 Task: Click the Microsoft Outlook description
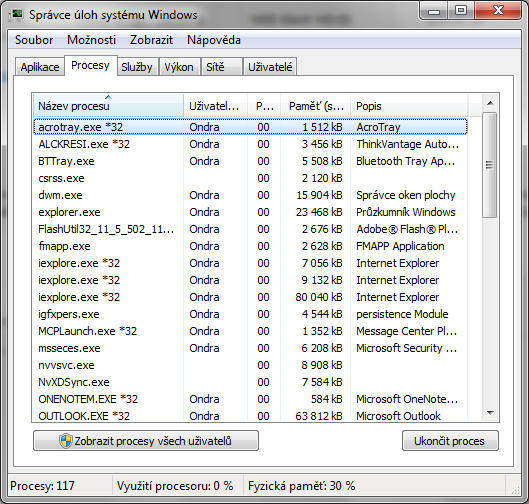(398, 416)
